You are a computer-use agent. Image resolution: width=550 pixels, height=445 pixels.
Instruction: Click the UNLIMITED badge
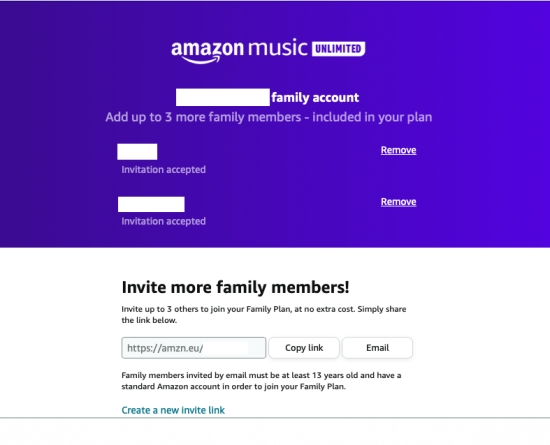(338, 49)
